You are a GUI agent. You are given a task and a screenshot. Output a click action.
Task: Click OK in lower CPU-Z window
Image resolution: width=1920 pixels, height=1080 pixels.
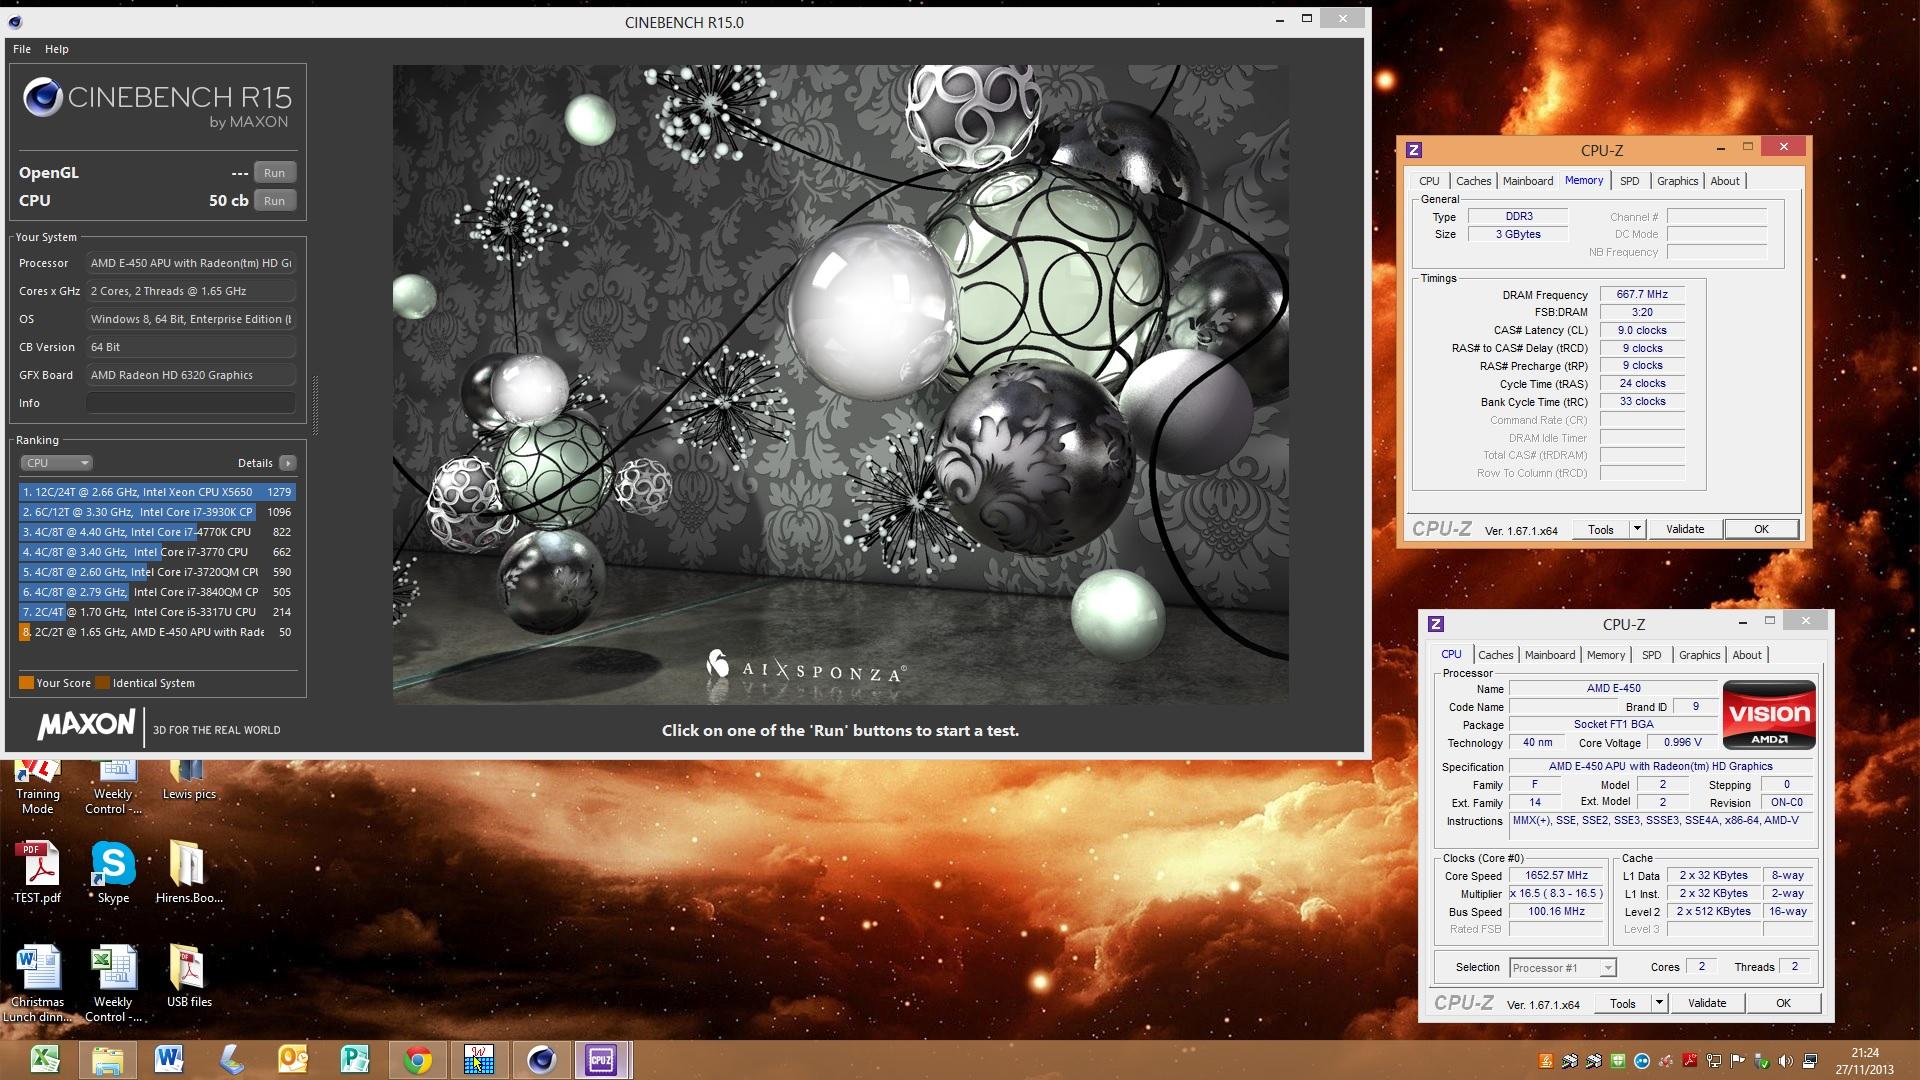click(1783, 1003)
